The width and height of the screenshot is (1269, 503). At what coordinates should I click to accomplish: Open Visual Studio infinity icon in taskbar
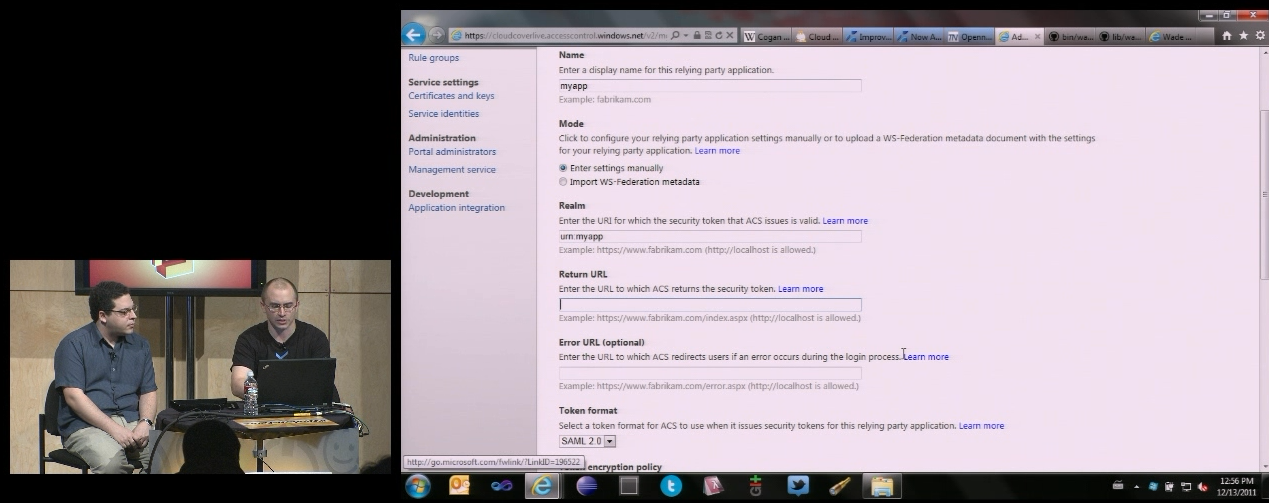502,486
